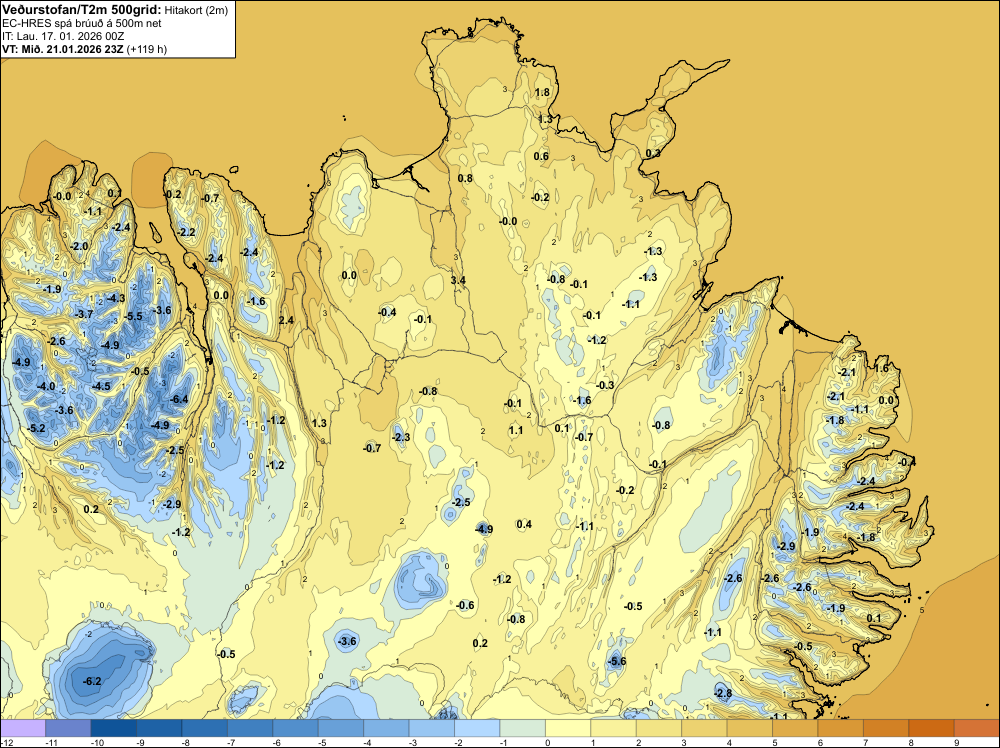
Task: Click the legend swatch between -5 and -4
Action: (341, 728)
